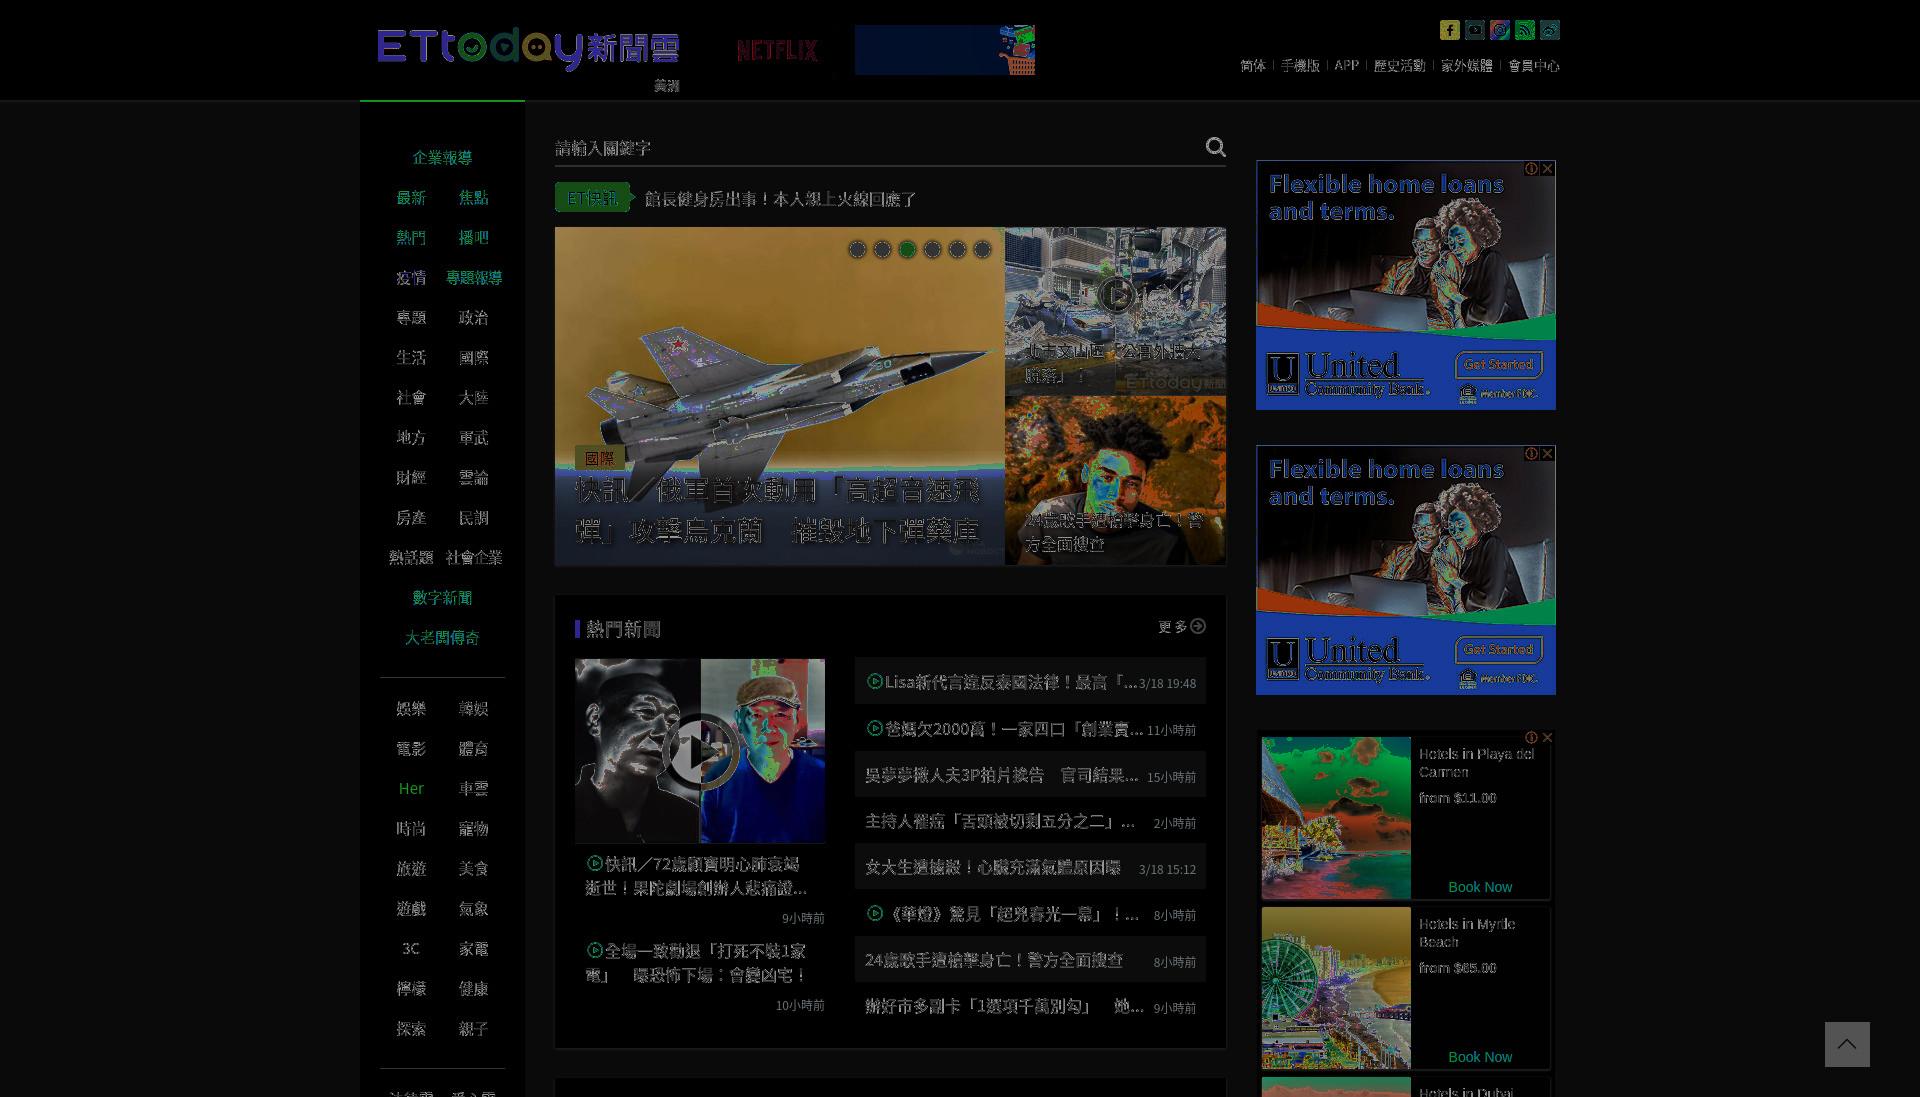1920x1097 pixels.
Task: Click ET快訊 館長健身房出事 headline
Action: click(x=780, y=199)
